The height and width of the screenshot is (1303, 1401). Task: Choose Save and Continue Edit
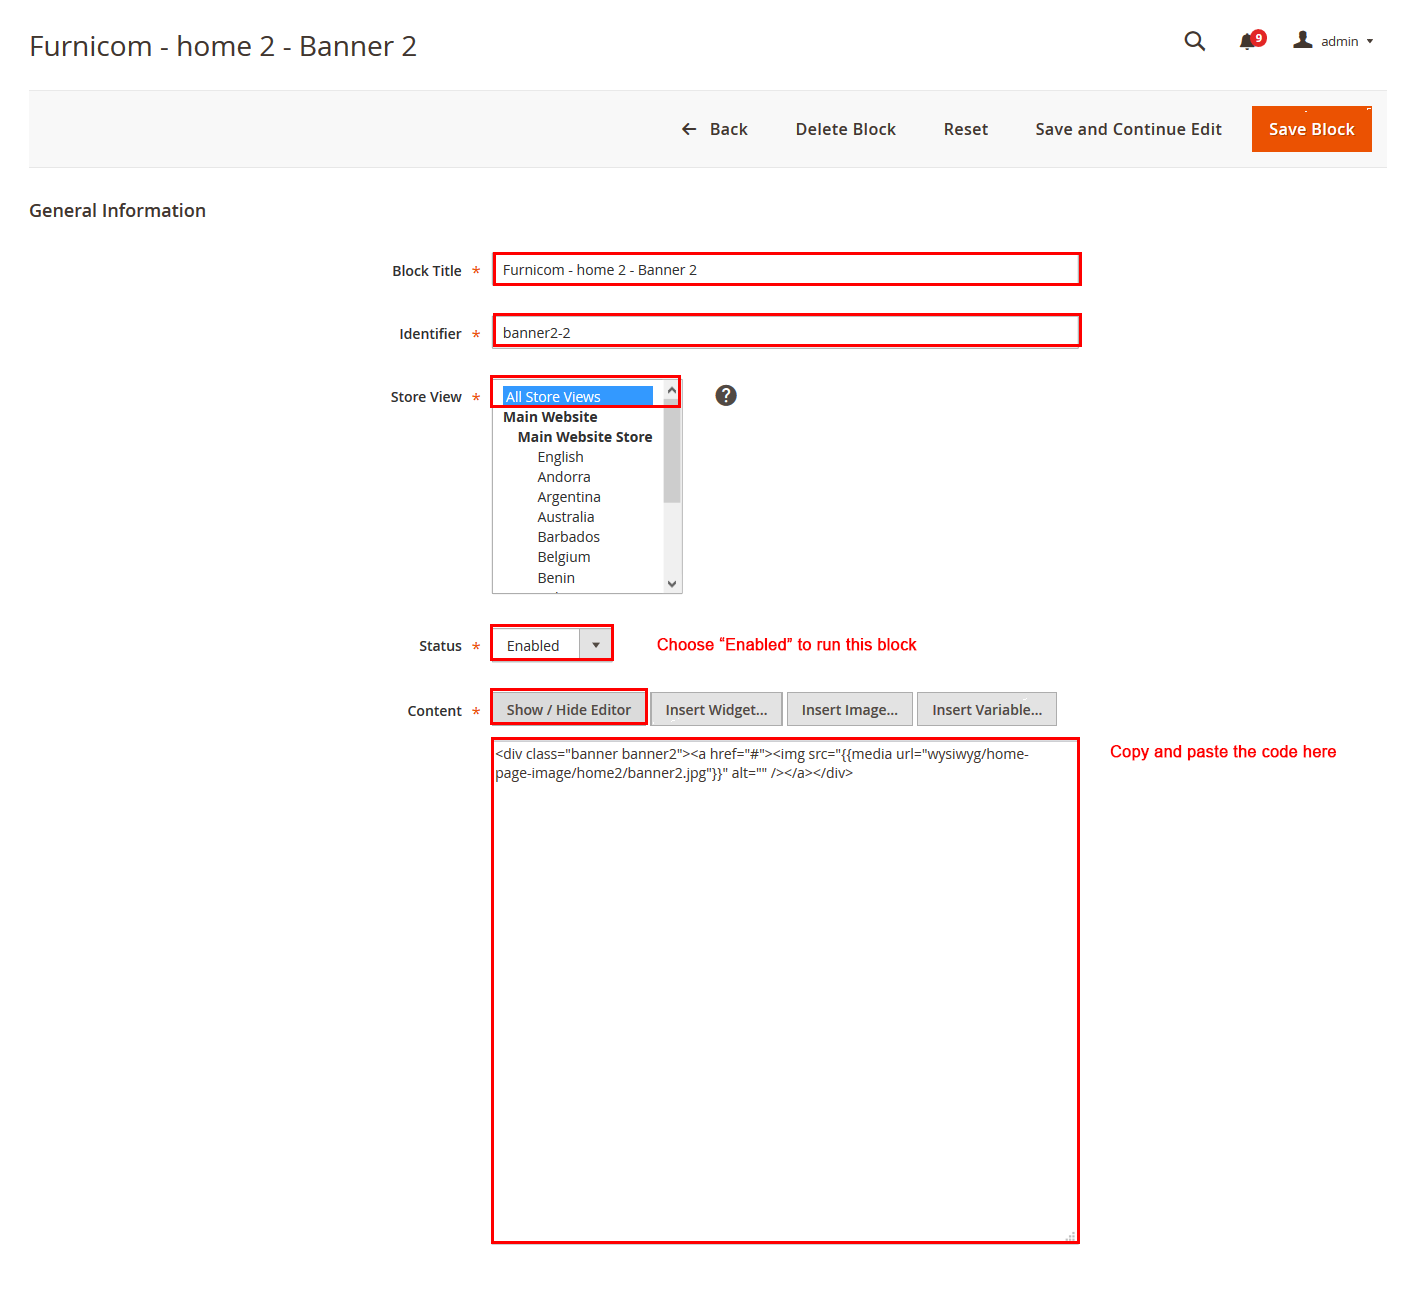point(1128,129)
